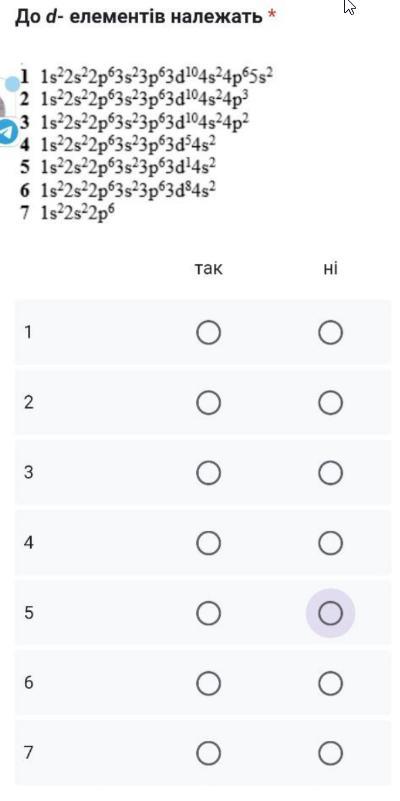Viewport: 400px width, 801px height.
Task: Select 'так' for row 5
Action: point(208,612)
